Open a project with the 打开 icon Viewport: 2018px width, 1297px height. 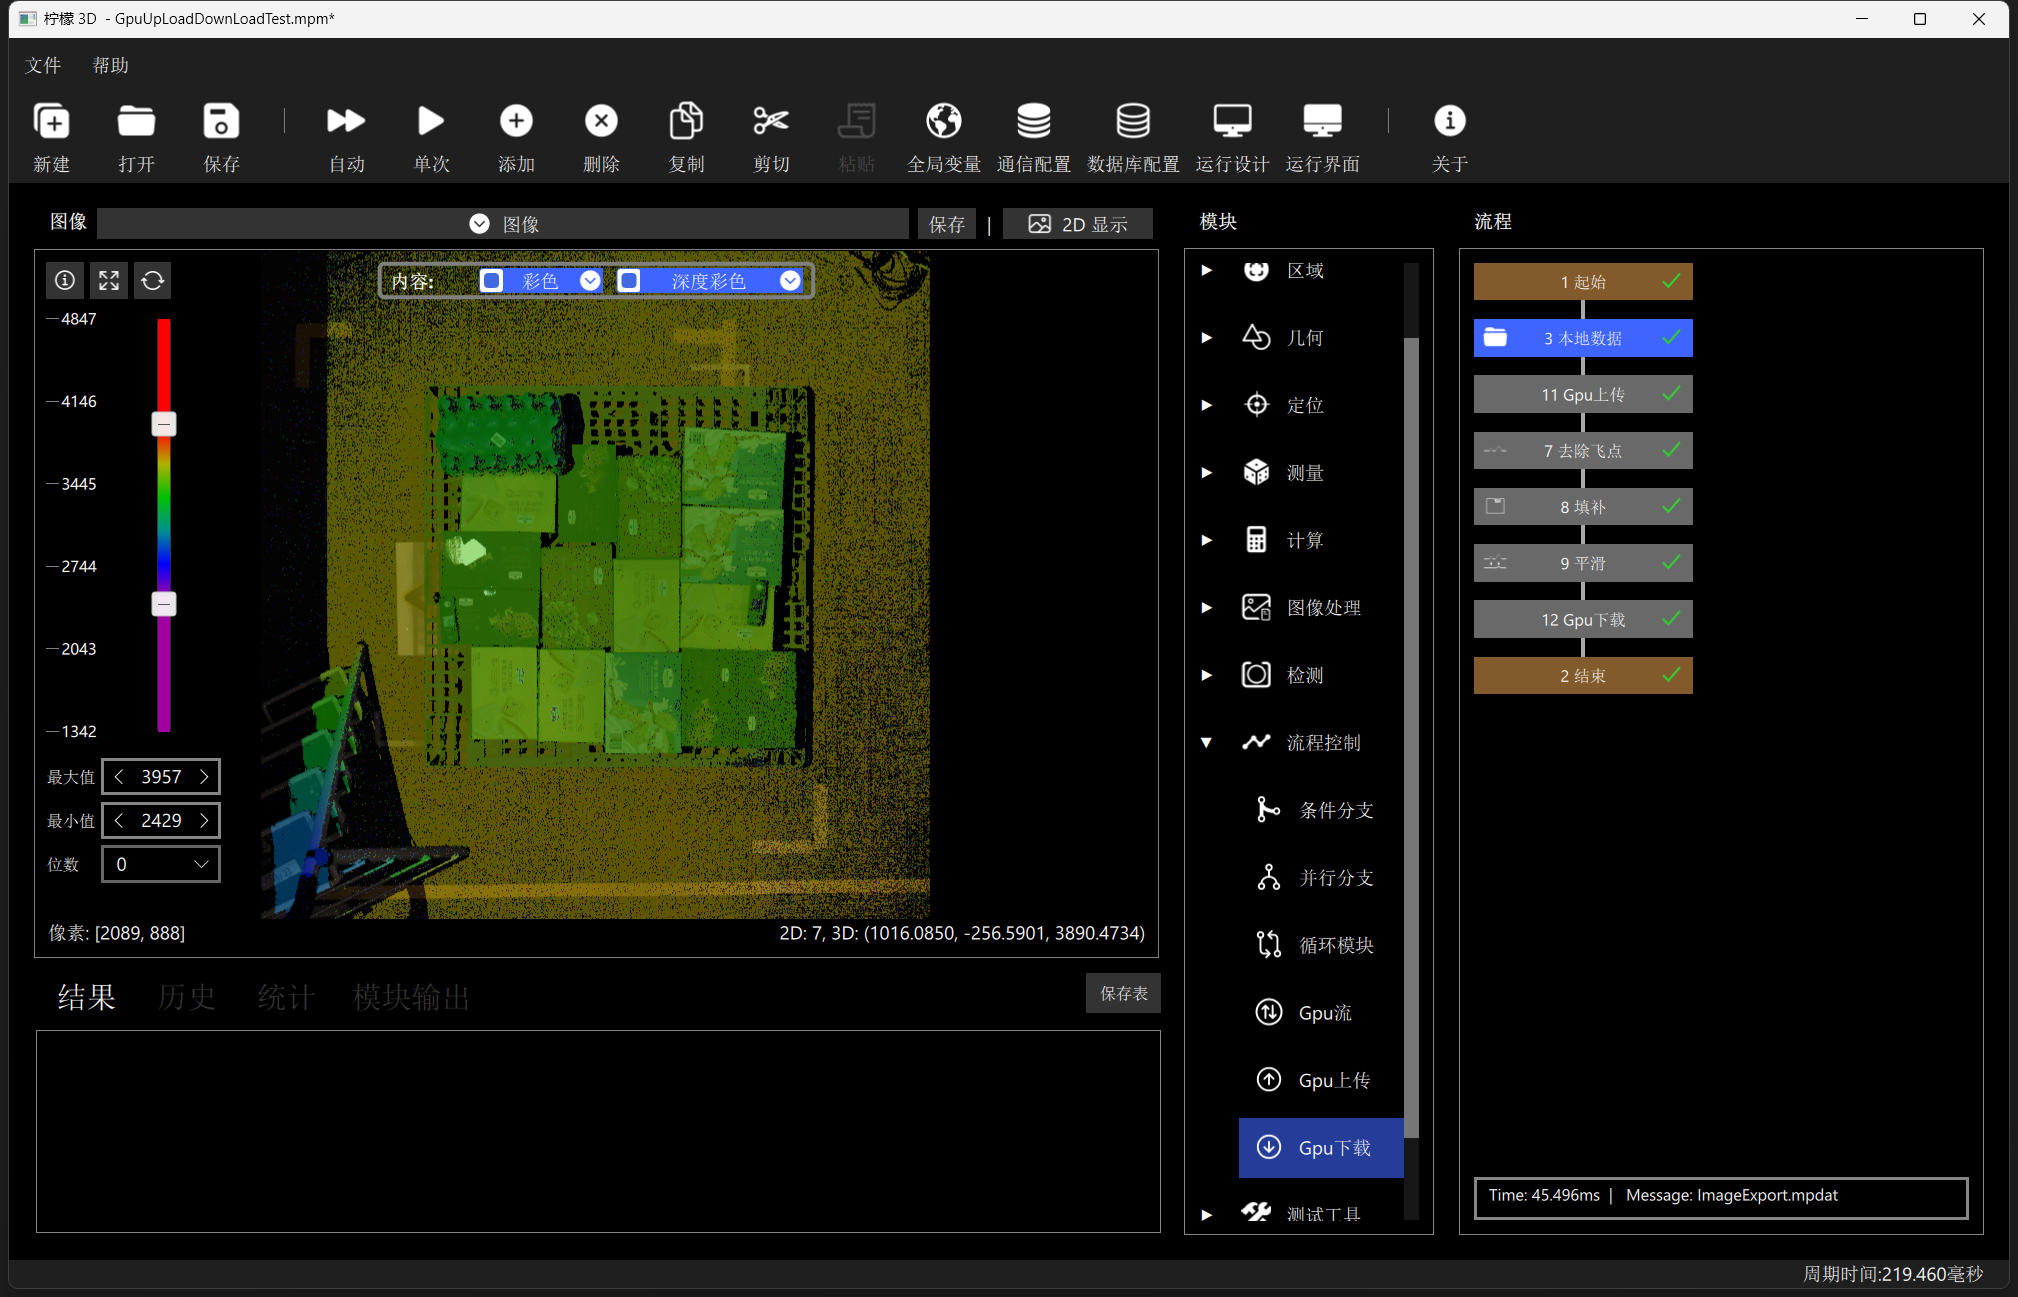tap(136, 121)
